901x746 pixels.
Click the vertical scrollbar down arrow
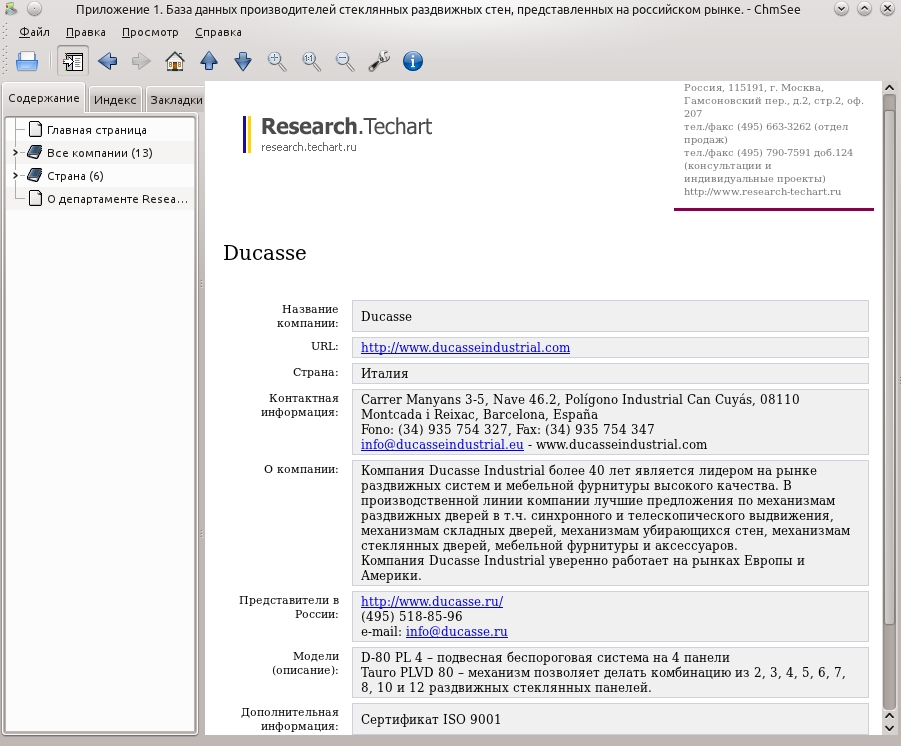889,728
